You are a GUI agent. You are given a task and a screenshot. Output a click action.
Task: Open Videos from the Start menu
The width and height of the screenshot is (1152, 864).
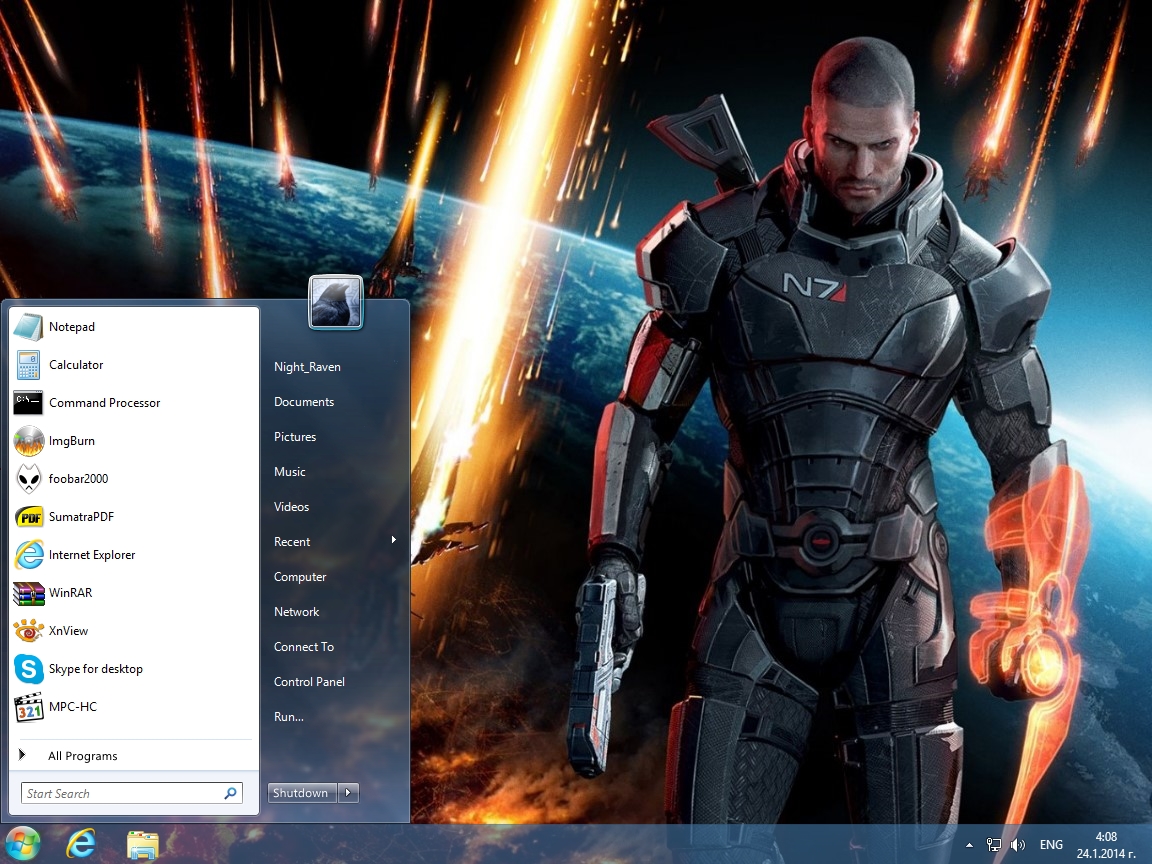coord(292,507)
